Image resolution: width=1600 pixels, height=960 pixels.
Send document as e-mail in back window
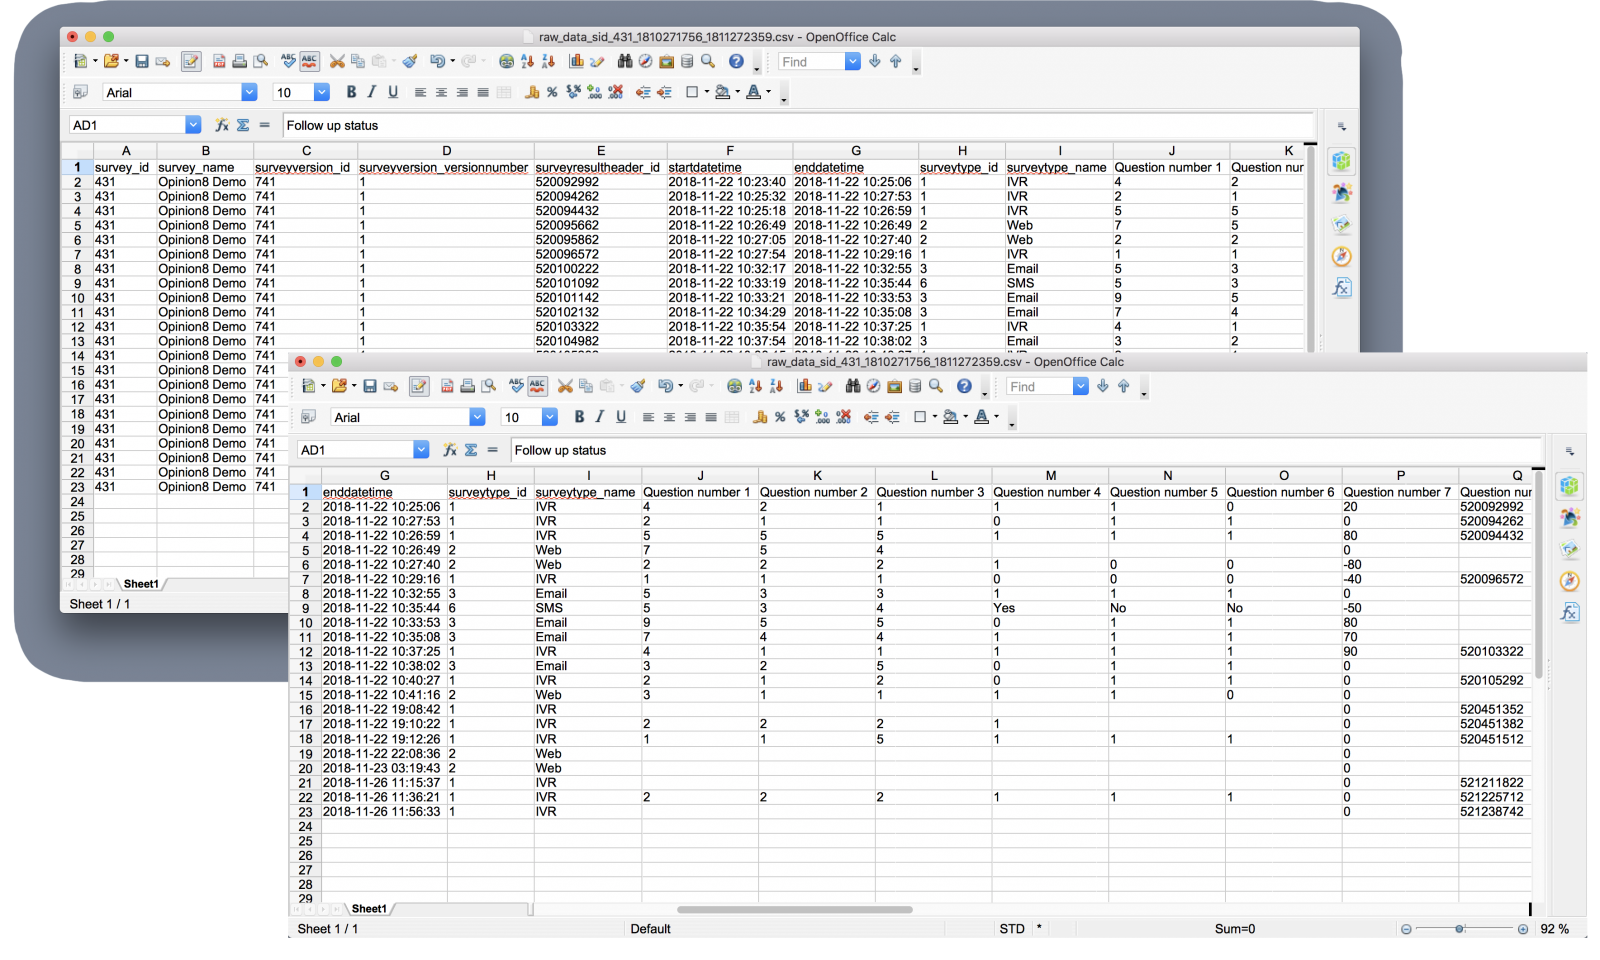pyautogui.click(x=163, y=62)
